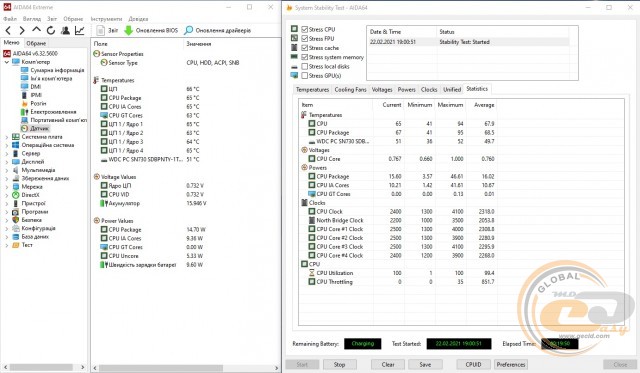Expand the Операційна система node

click(x=7, y=145)
